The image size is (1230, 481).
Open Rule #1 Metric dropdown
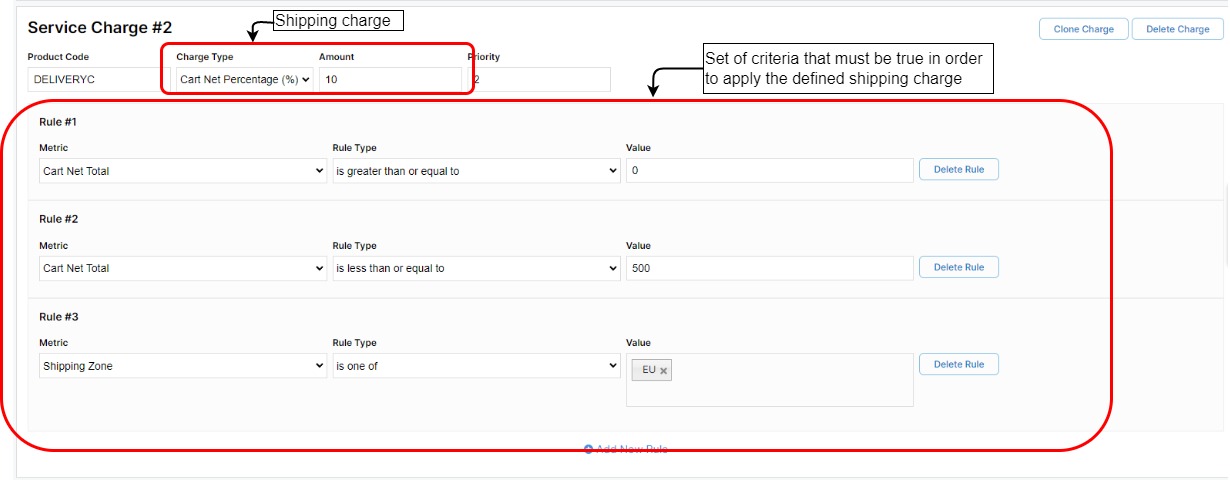(x=183, y=171)
